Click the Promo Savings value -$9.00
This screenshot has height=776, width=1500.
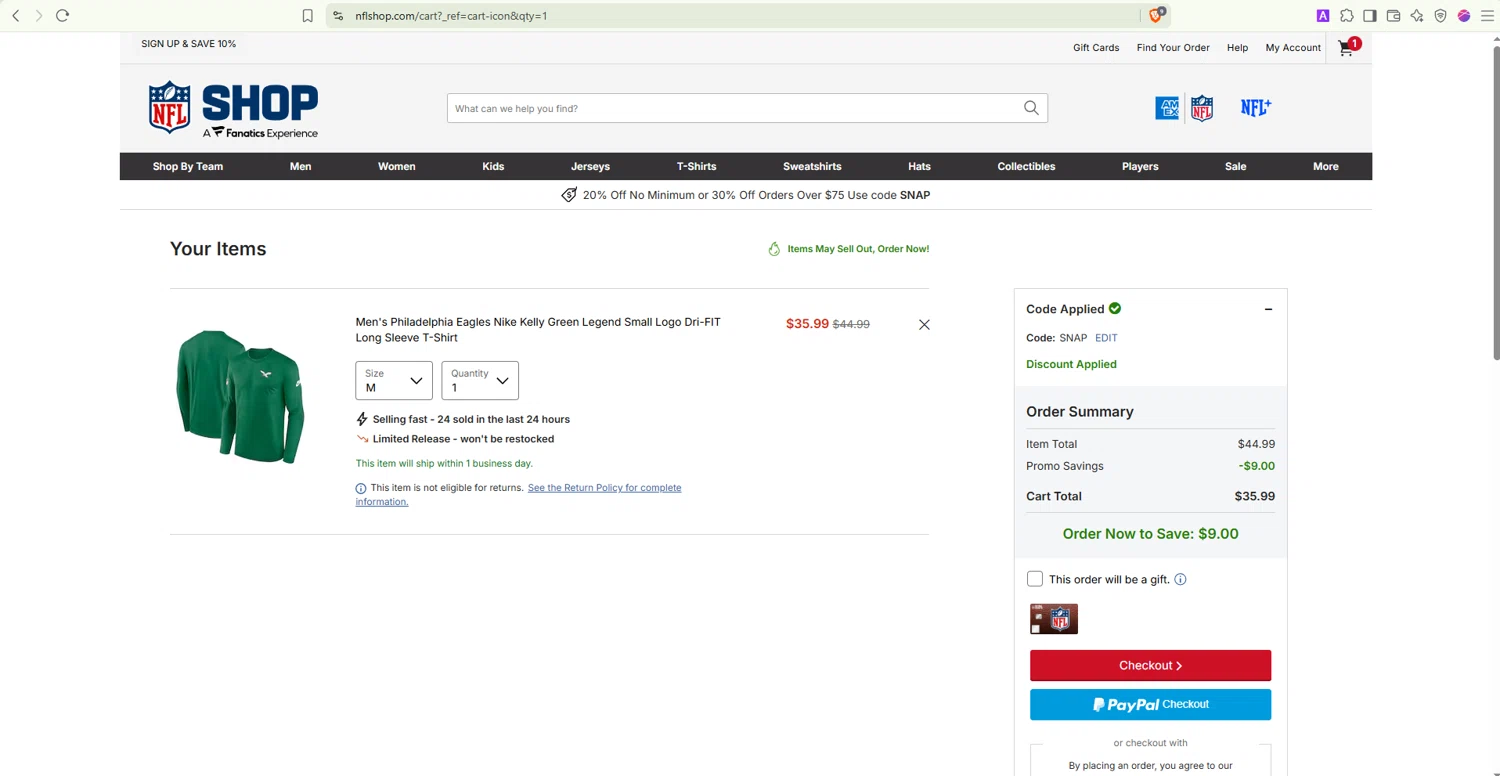[x=1257, y=466]
